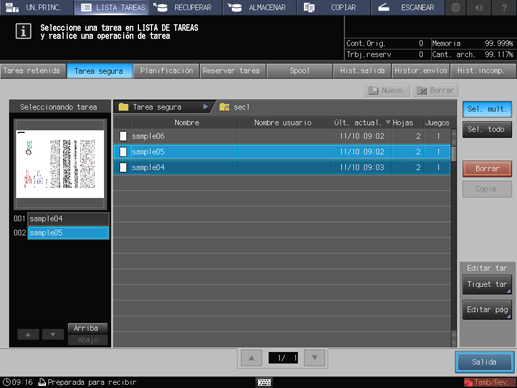Click the 11/10 09:03 timestamp cell
The height and width of the screenshot is (388, 517).
click(x=362, y=167)
